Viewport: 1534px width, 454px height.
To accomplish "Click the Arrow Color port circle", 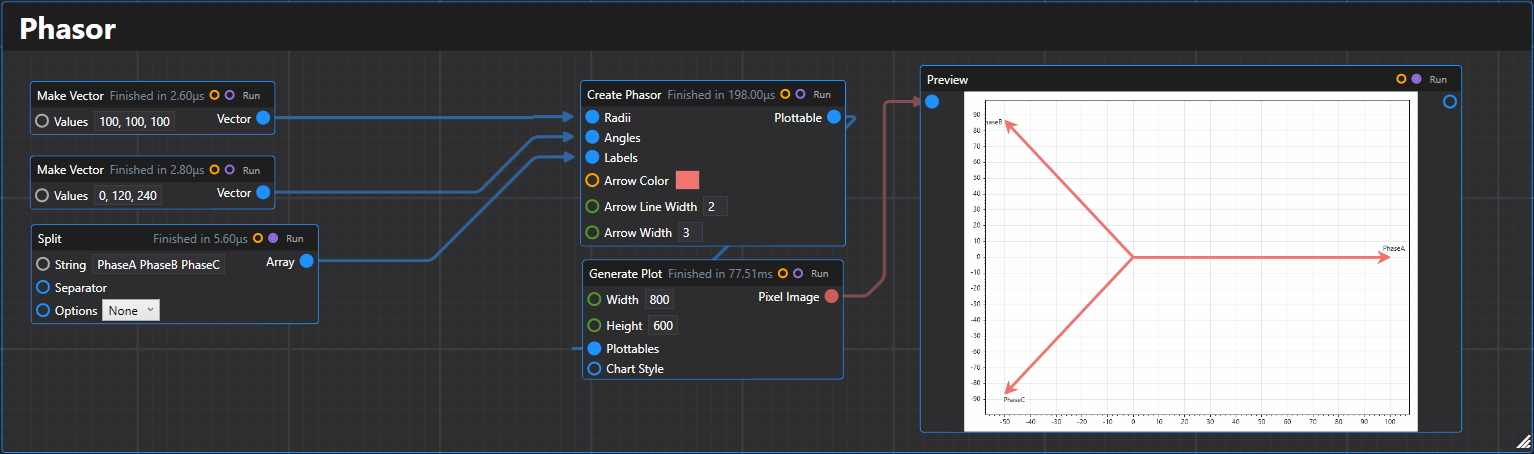I will click(x=592, y=181).
